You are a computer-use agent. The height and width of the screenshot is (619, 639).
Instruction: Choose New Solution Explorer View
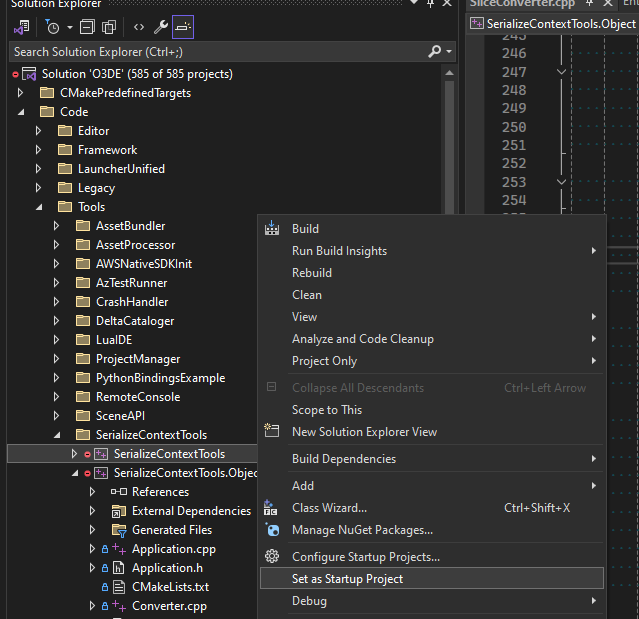(x=432, y=432)
